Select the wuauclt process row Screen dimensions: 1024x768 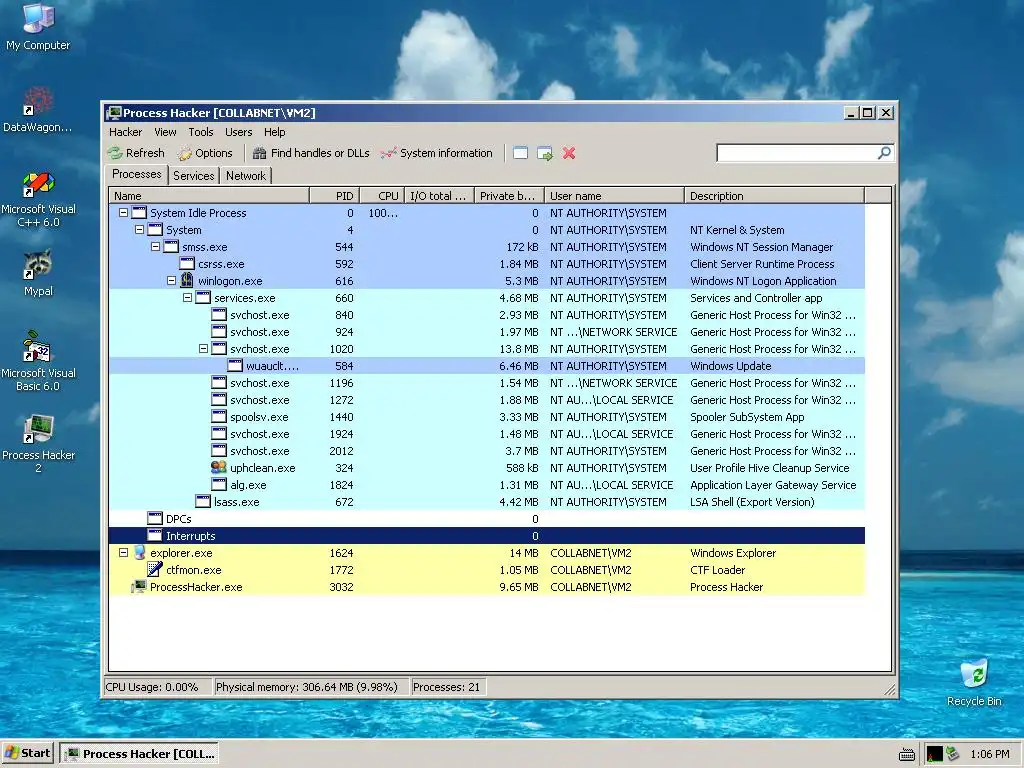pyautogui.click(x=487, y=366)
